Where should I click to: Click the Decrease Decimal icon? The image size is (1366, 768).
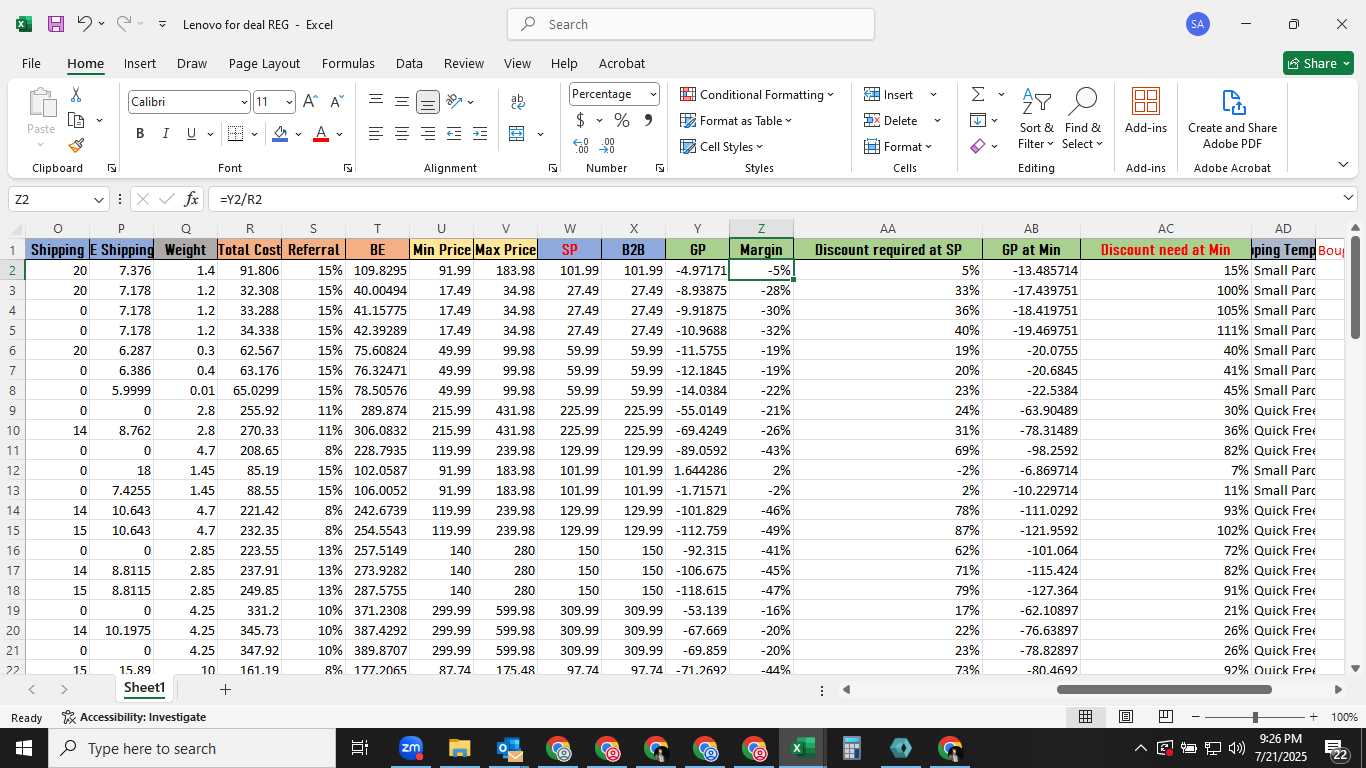[608, 146]
